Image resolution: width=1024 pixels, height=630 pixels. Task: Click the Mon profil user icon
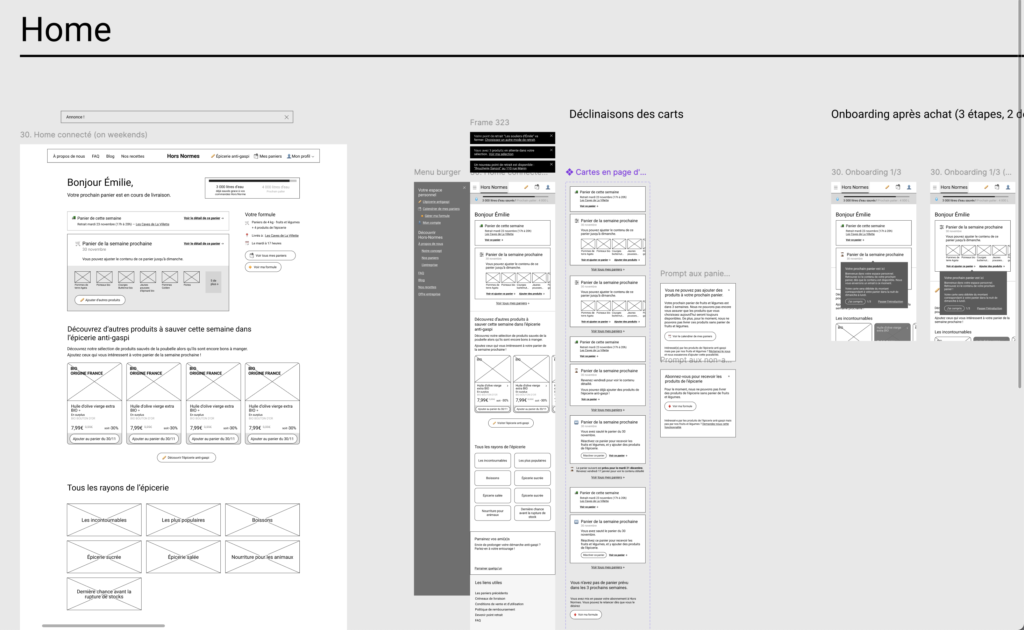click(289, 156)
